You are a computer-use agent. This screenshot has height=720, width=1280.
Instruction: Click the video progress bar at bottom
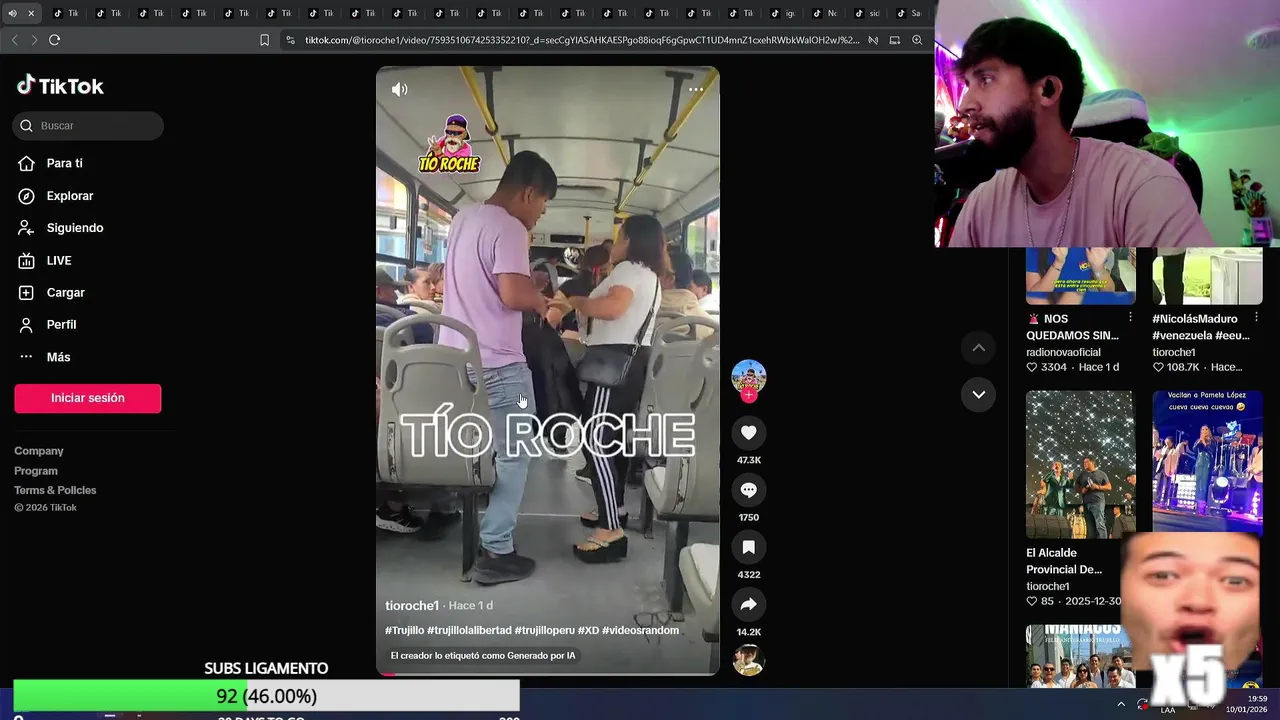click(x=548, y=674)
